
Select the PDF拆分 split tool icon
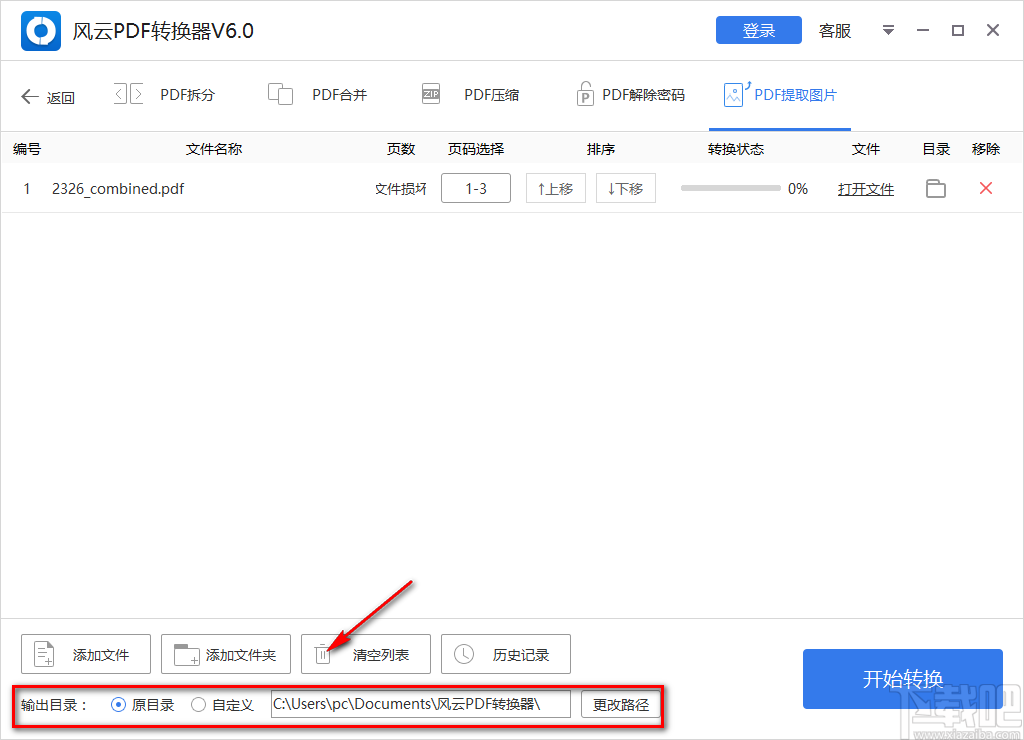click(x=126, y=93)
